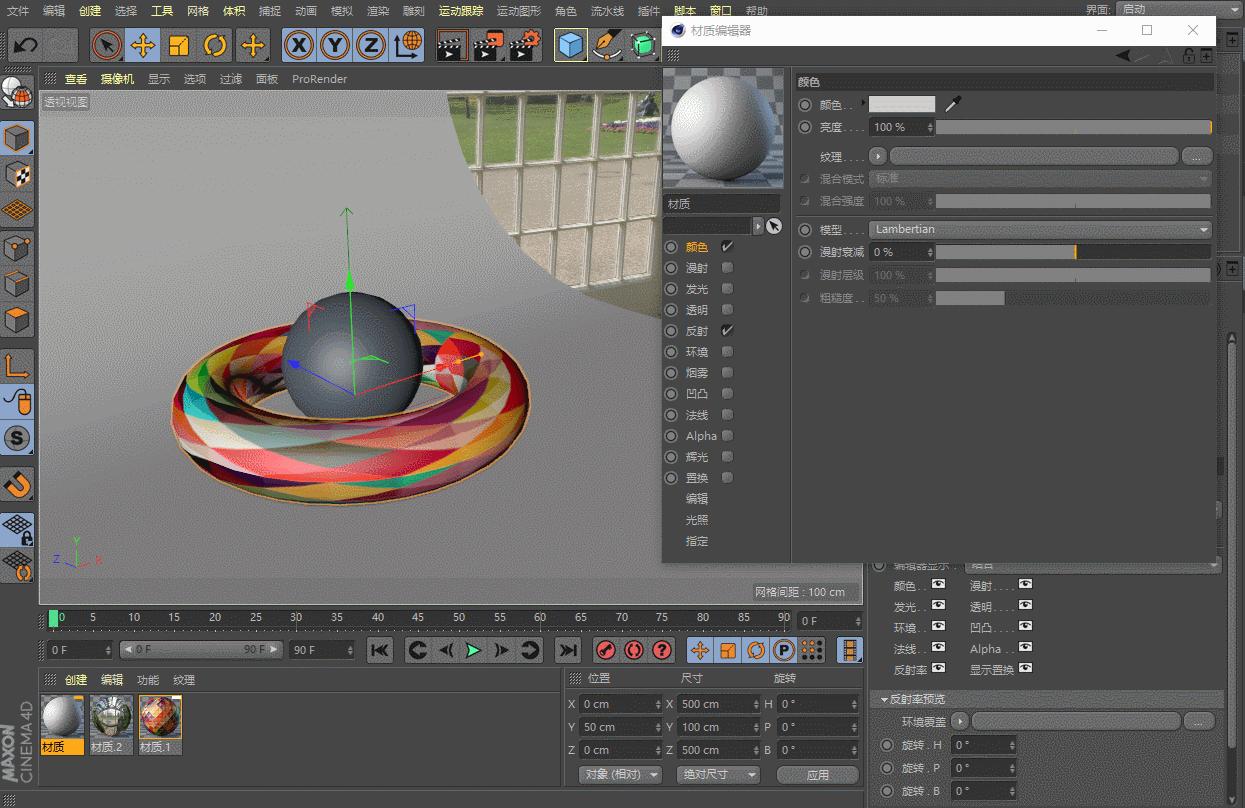This screenshot has height=808, width=1245.
Task: Select the Rotate tool
Action: coord(215,45)
